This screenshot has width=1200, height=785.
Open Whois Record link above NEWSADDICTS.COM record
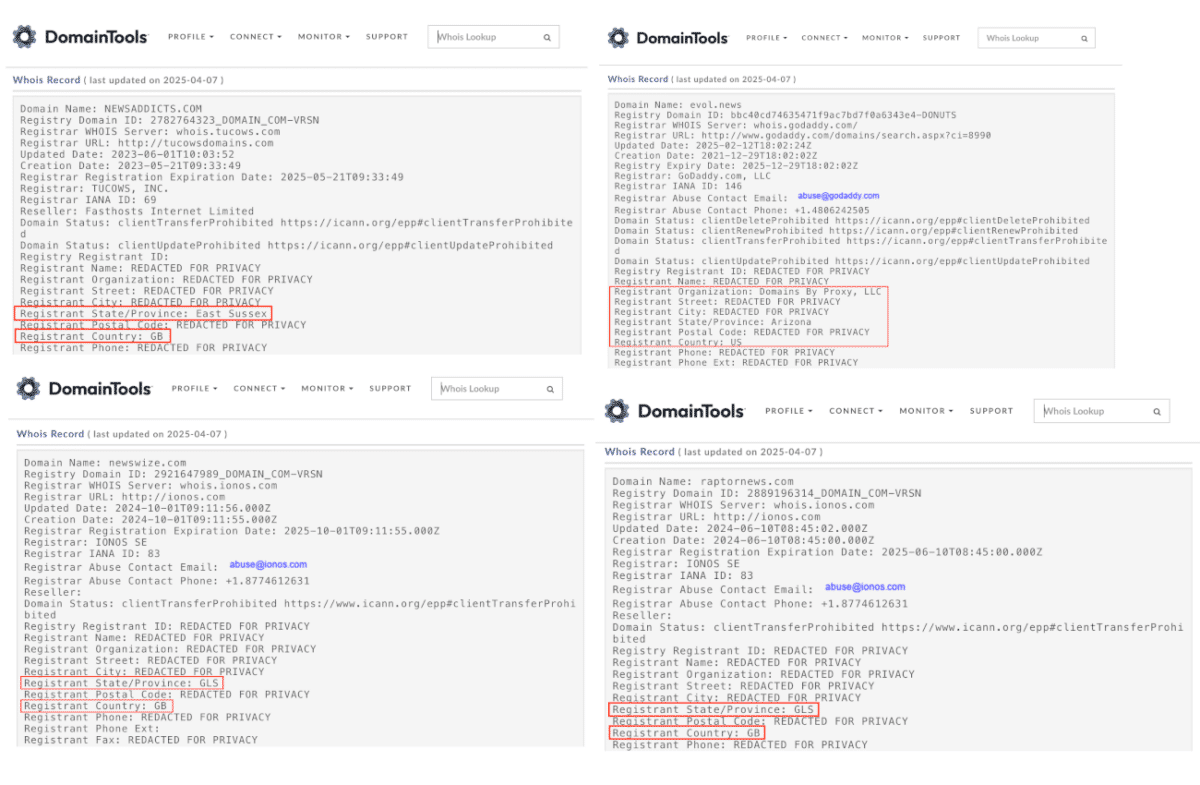click(46, 80)
